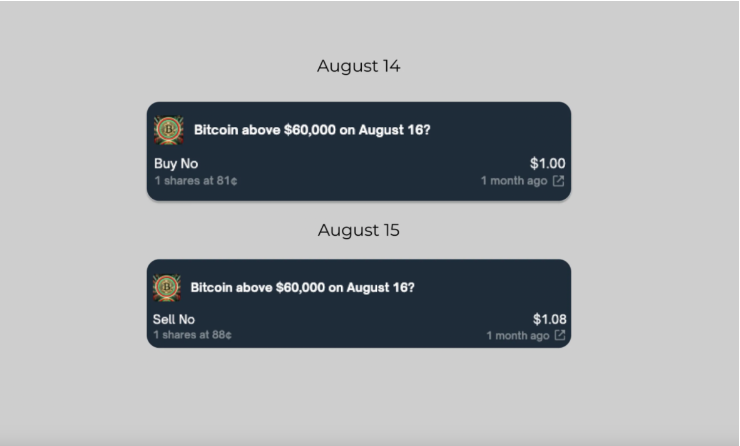
Task: Click Bitcoin coin icon on Sell No card
Action: [167, 287]
